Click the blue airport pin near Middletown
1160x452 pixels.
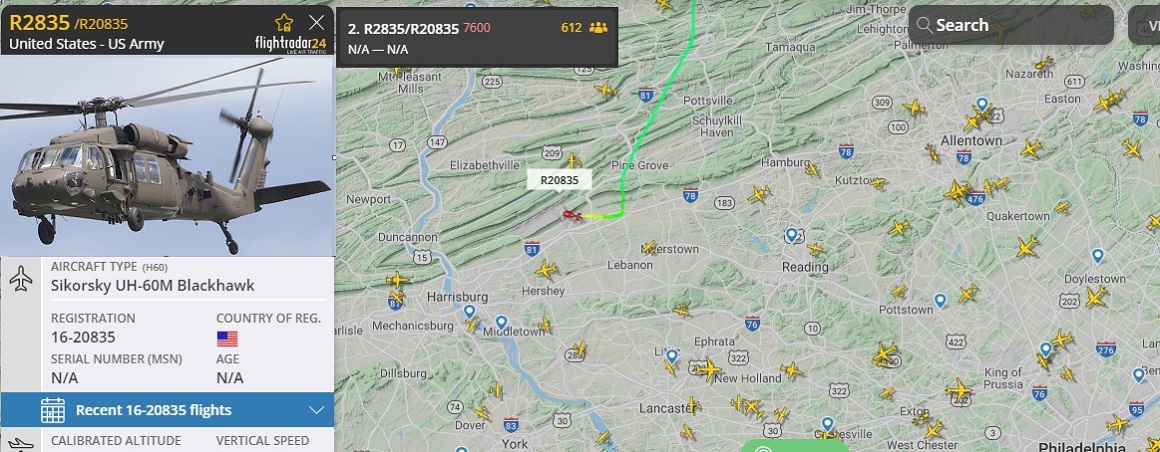(x=502, y=323)
